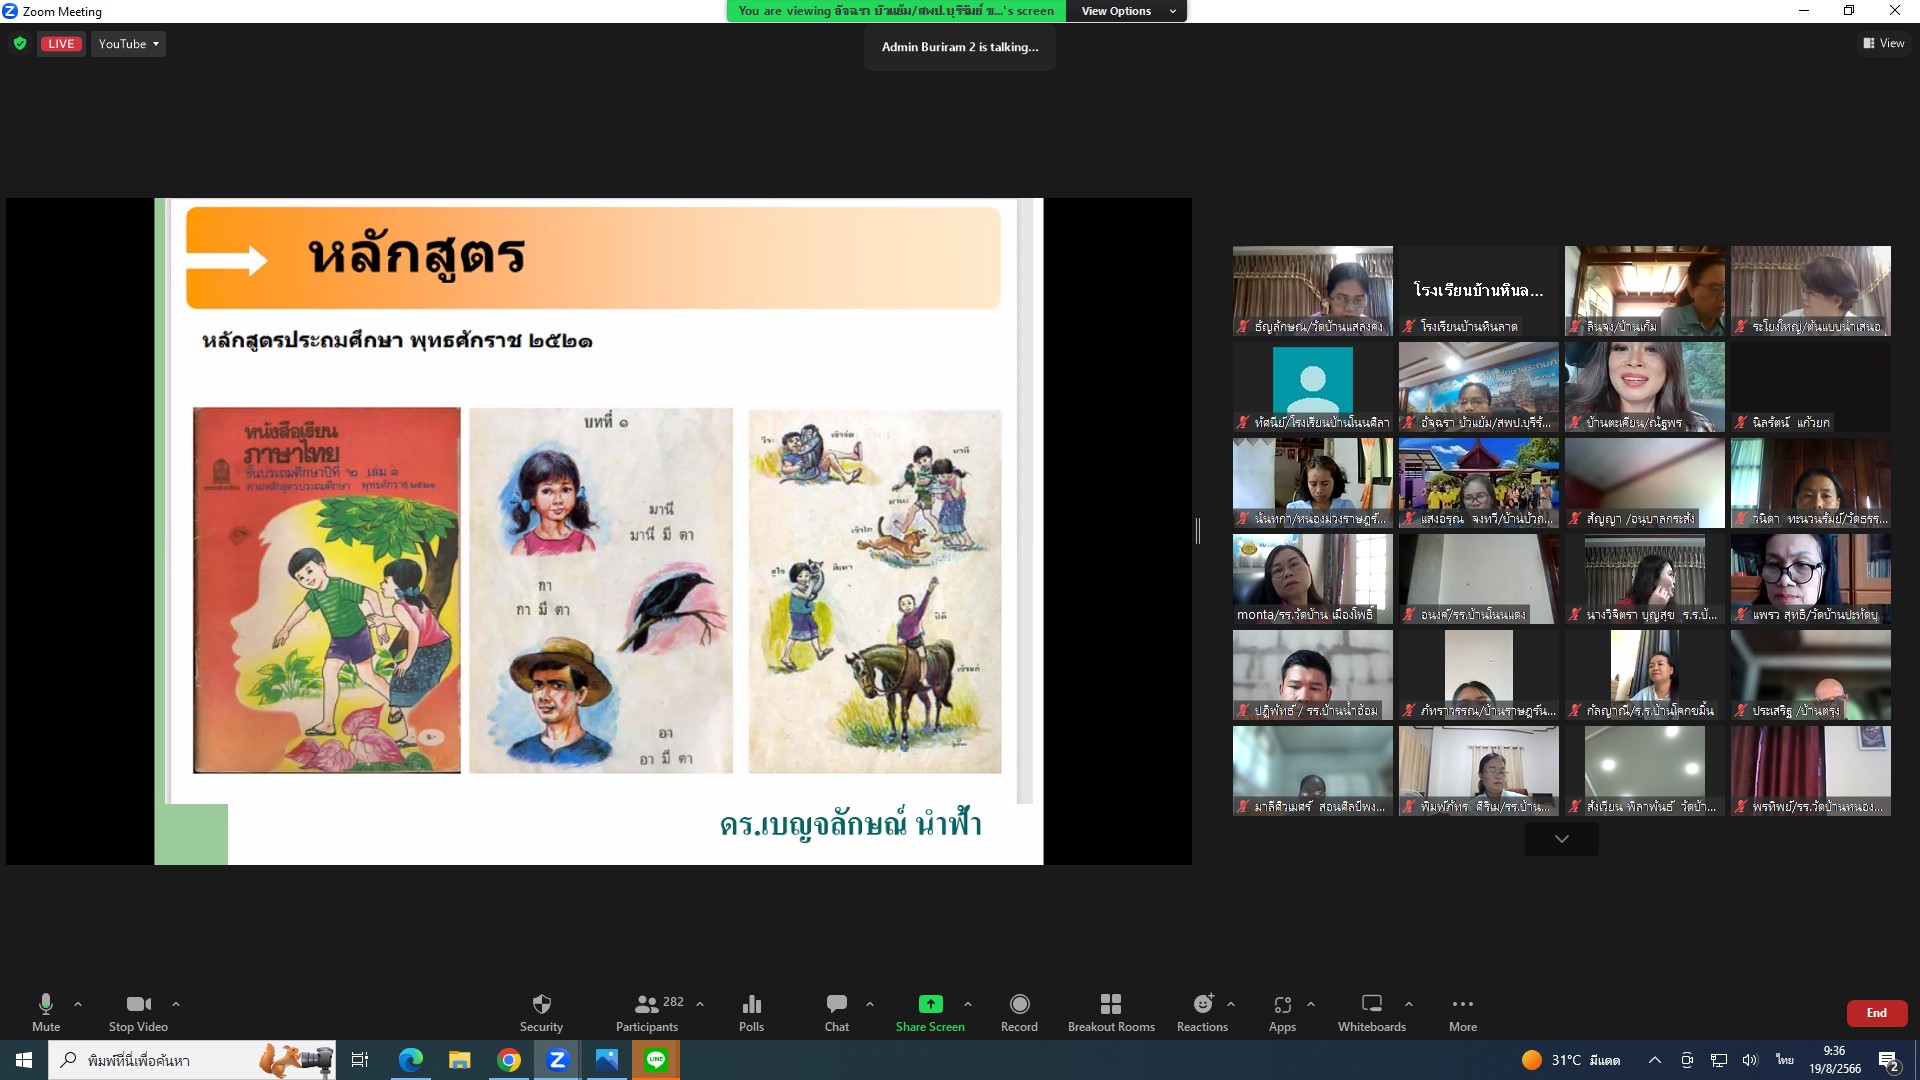This screenshot has width=1920, height=1080.
Task: Select Pathipat participant video tile with water bottle
Action: coord(1312,675)
